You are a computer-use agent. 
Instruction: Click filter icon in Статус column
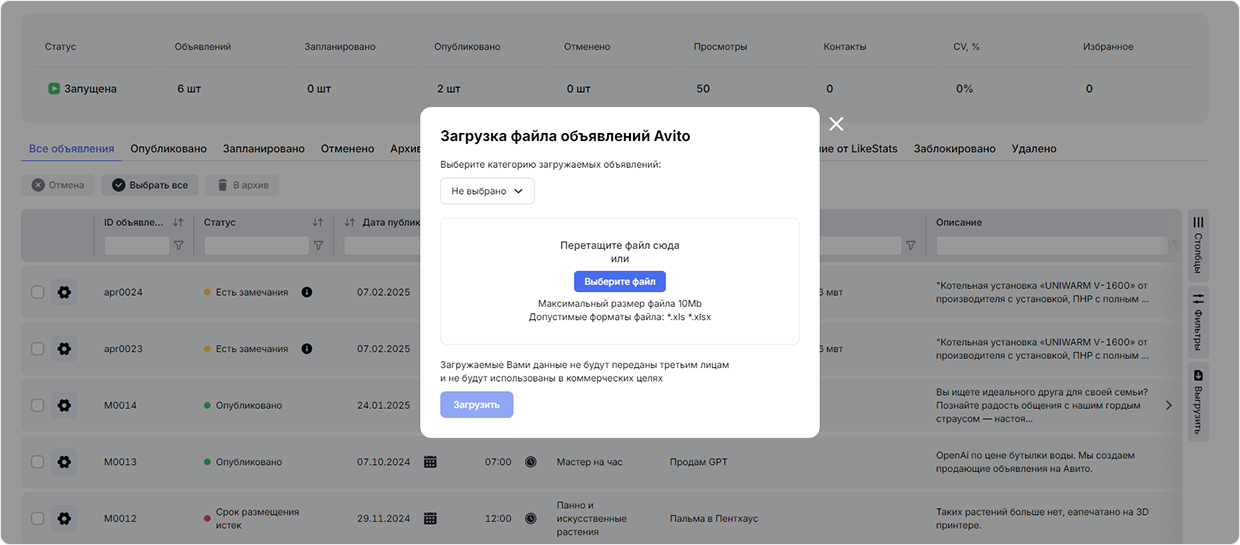pos(318,245)
